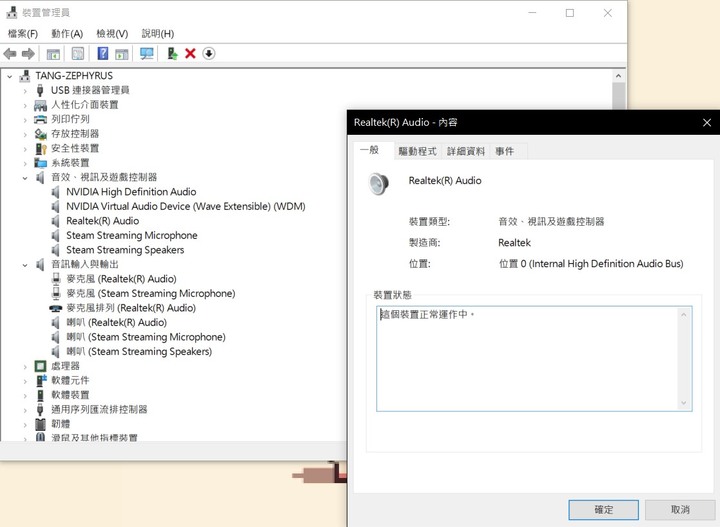The image size is (720, 527).
Task: Switch to the 事件 tab
Action: click(504, 151)
